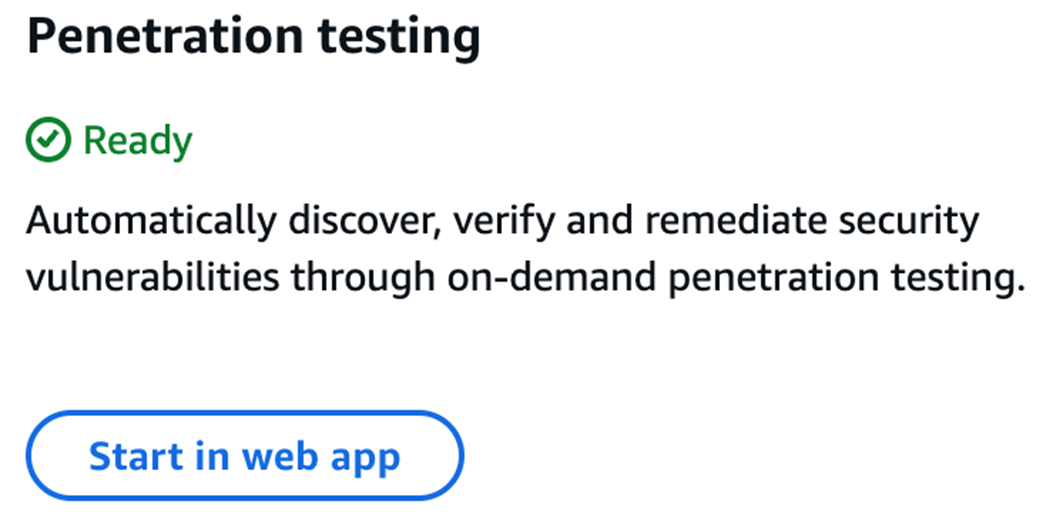The width and height of the screenshot is (1063, 521).
Task: Click the words web app on the button
Action: 319,456
